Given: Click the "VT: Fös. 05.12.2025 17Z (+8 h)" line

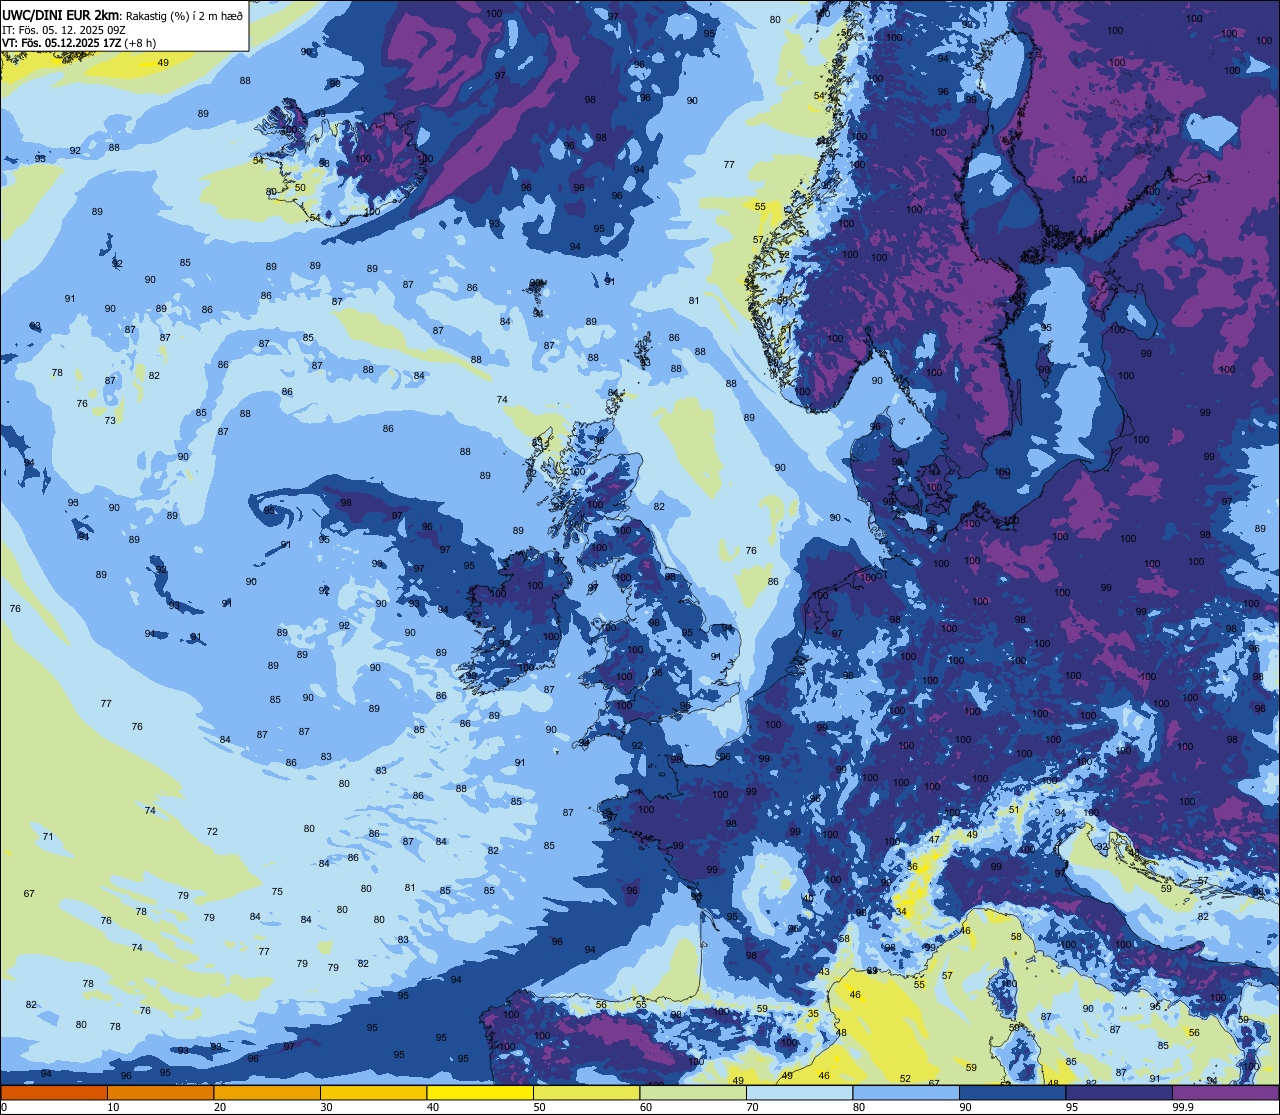Looking at the screenshot, I should [x=79, y=43].
